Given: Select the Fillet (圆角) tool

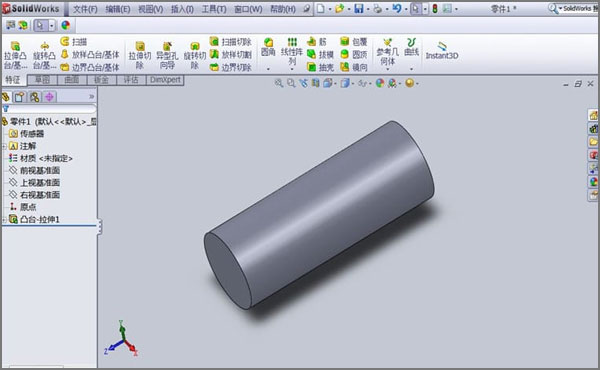Looking at the screenshot, I should pos(268,47).
